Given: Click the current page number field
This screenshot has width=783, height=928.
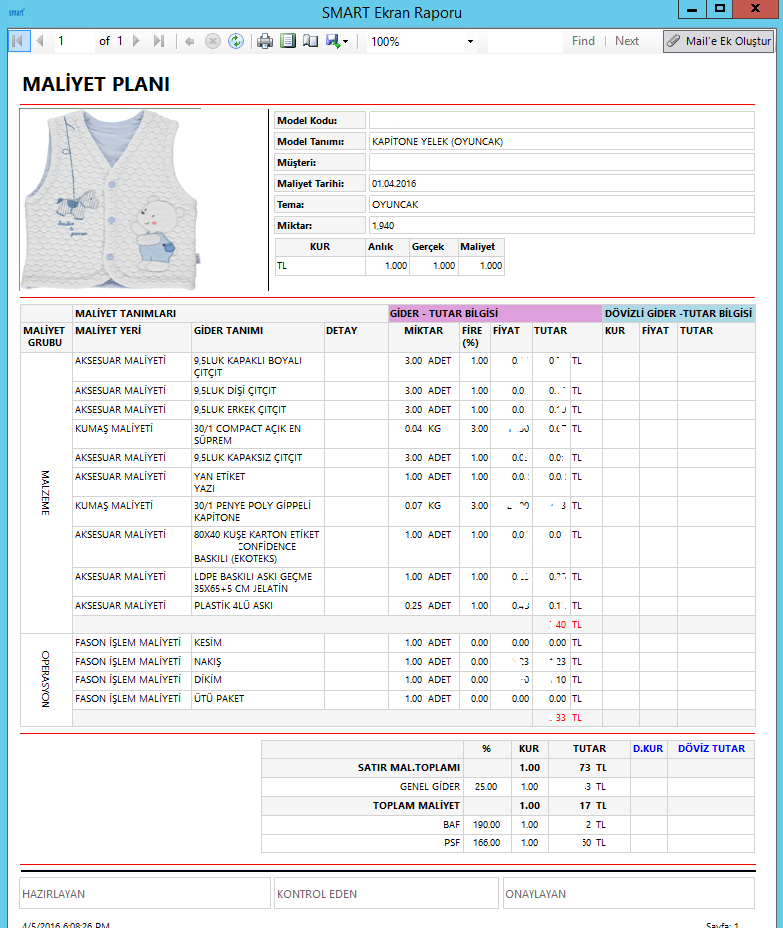Looking at the screenshot, I should 73,41.
